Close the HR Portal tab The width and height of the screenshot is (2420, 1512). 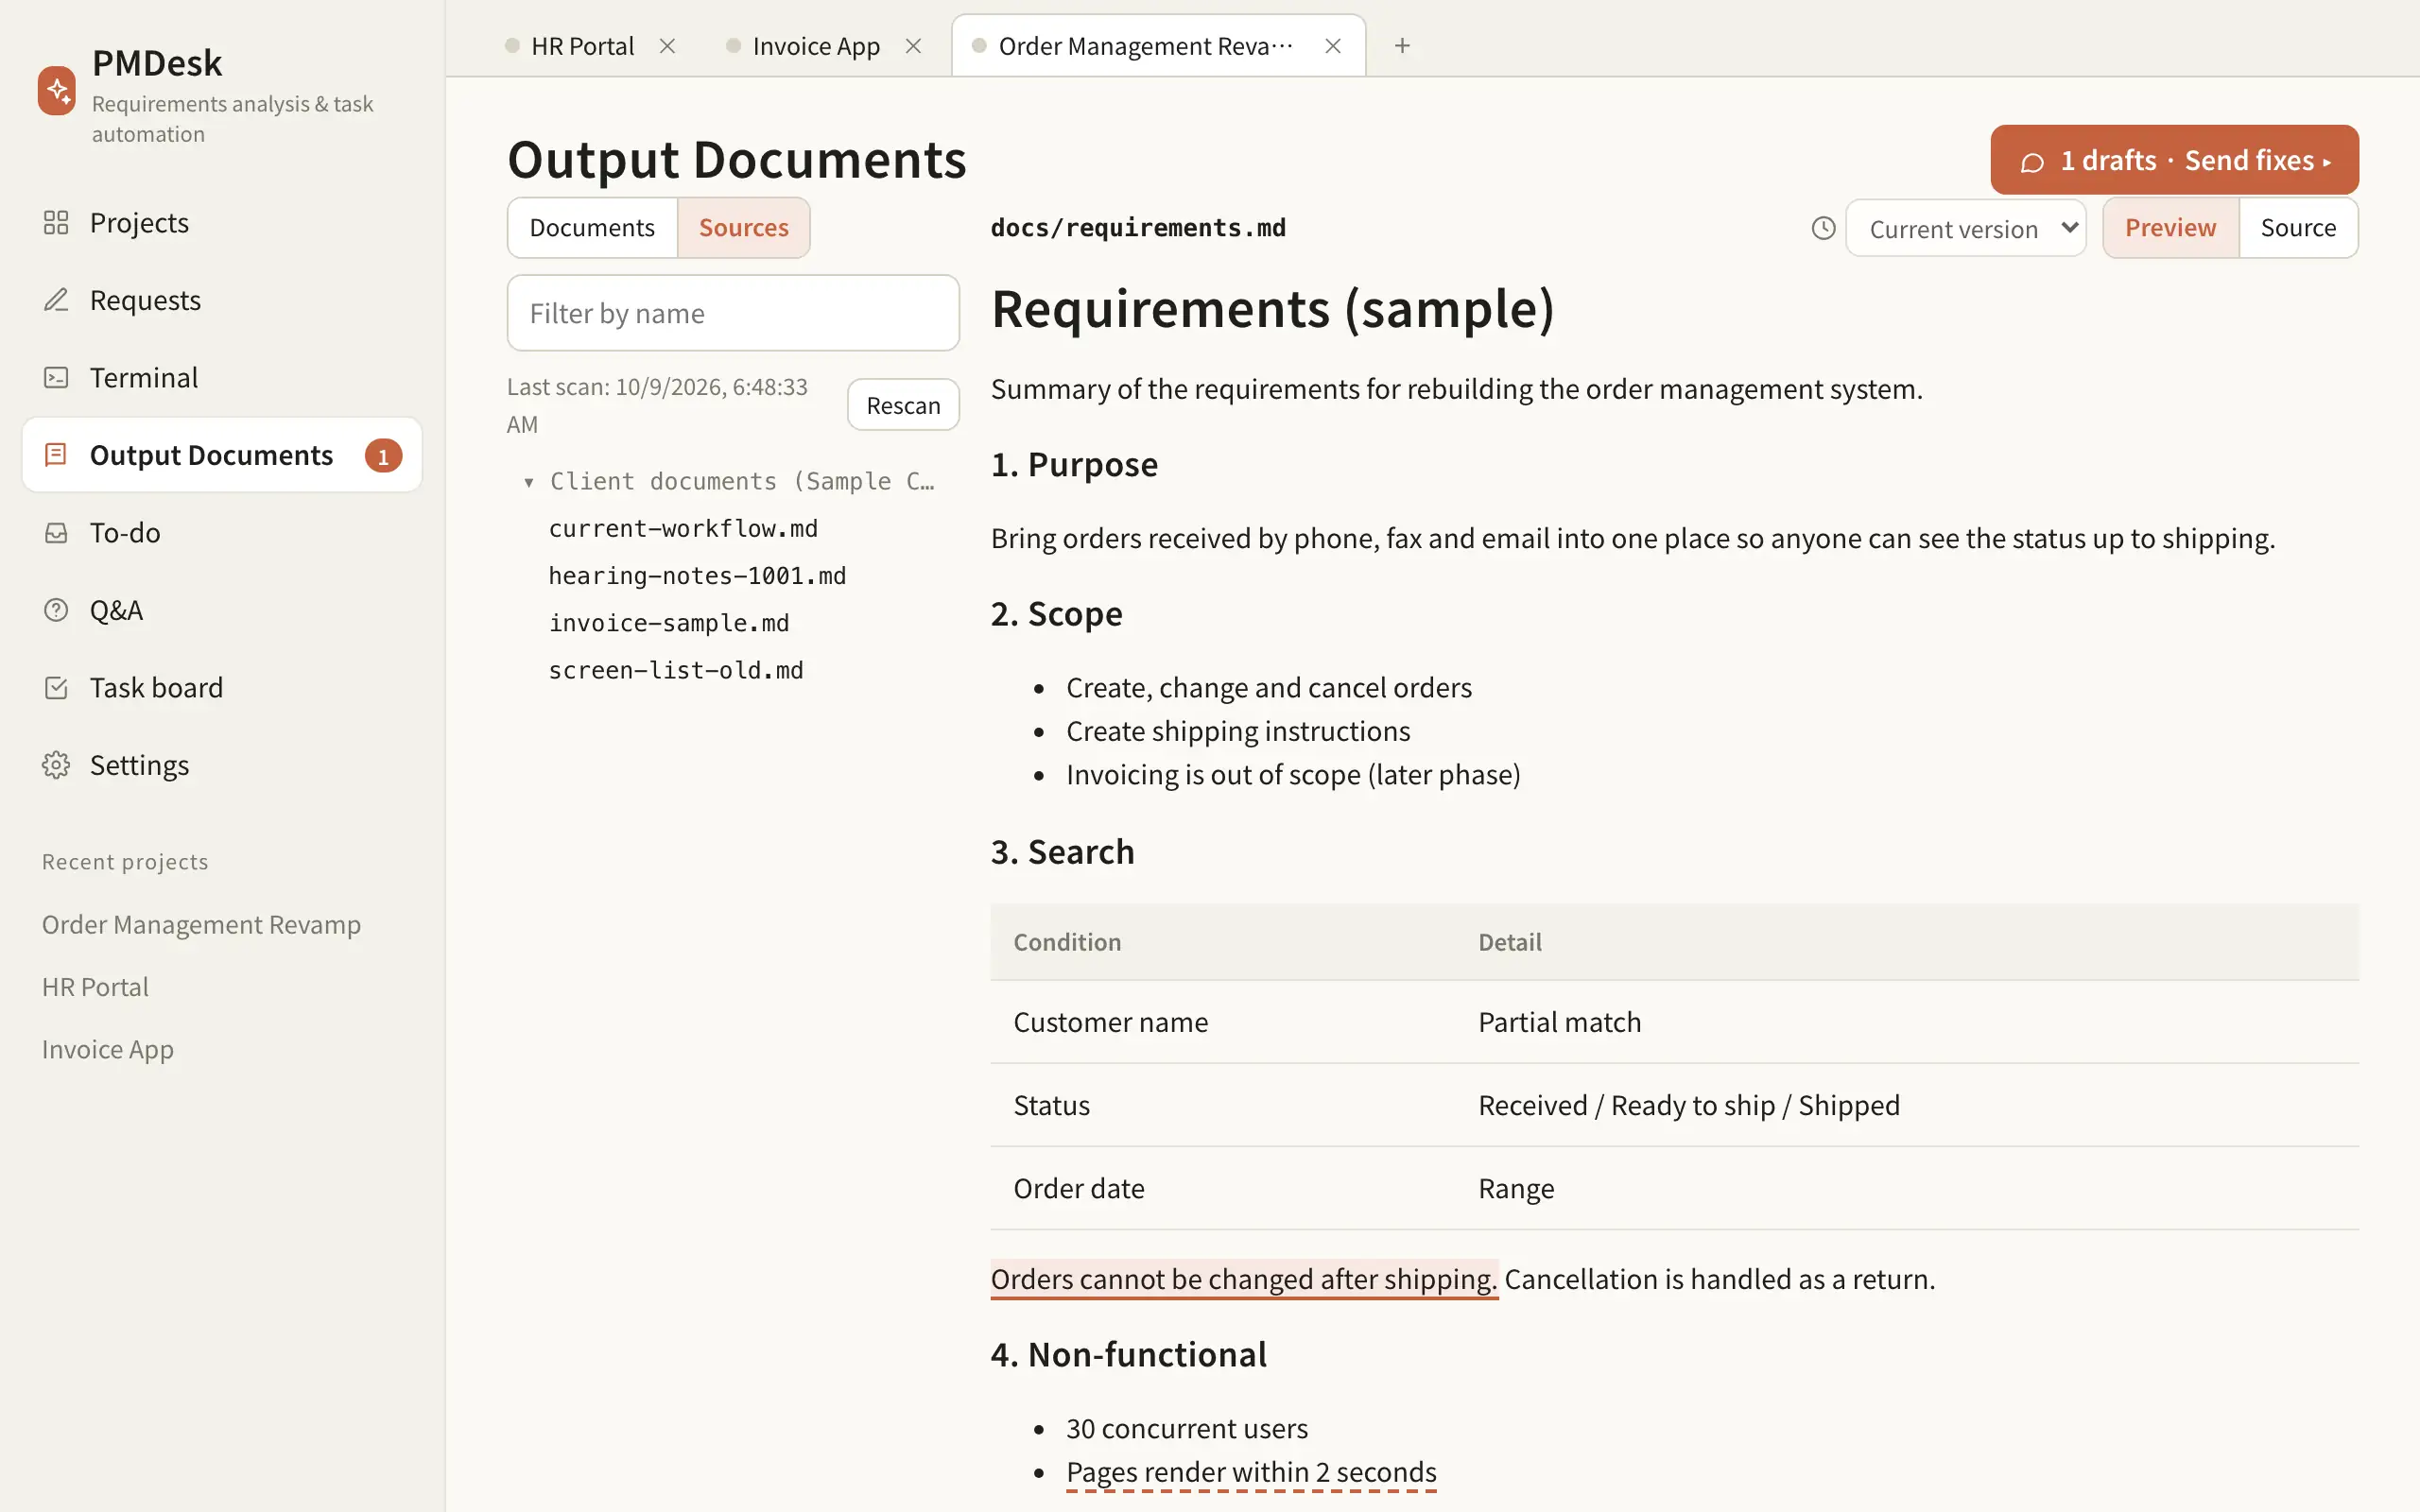(667, 46)
